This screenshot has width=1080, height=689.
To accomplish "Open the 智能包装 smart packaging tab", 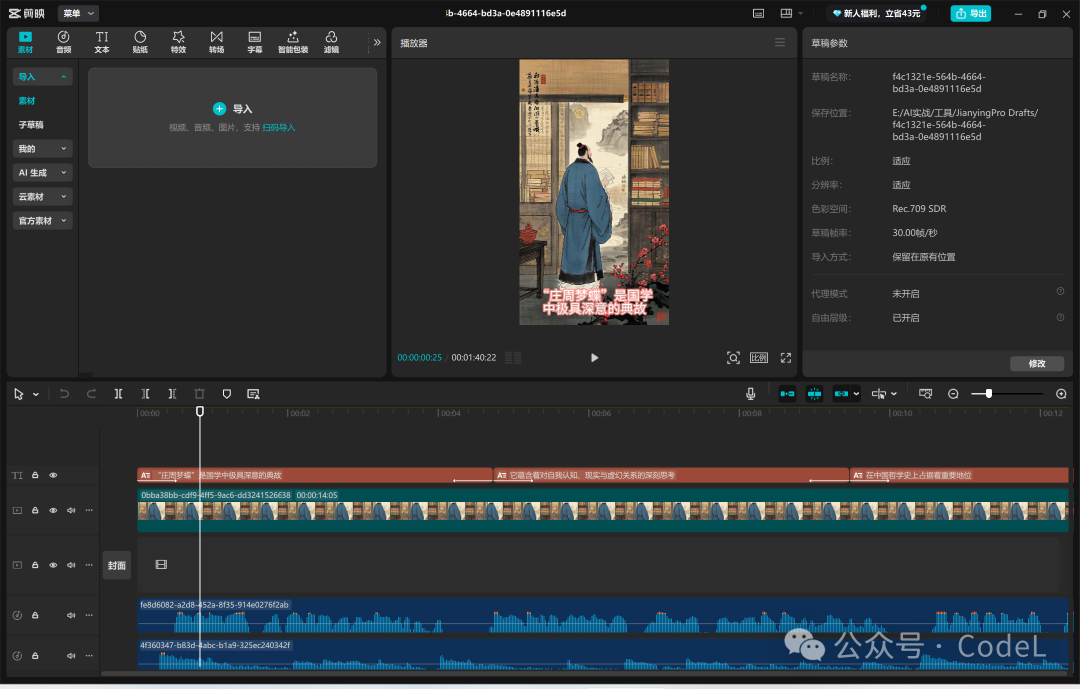I will [293, 42].
